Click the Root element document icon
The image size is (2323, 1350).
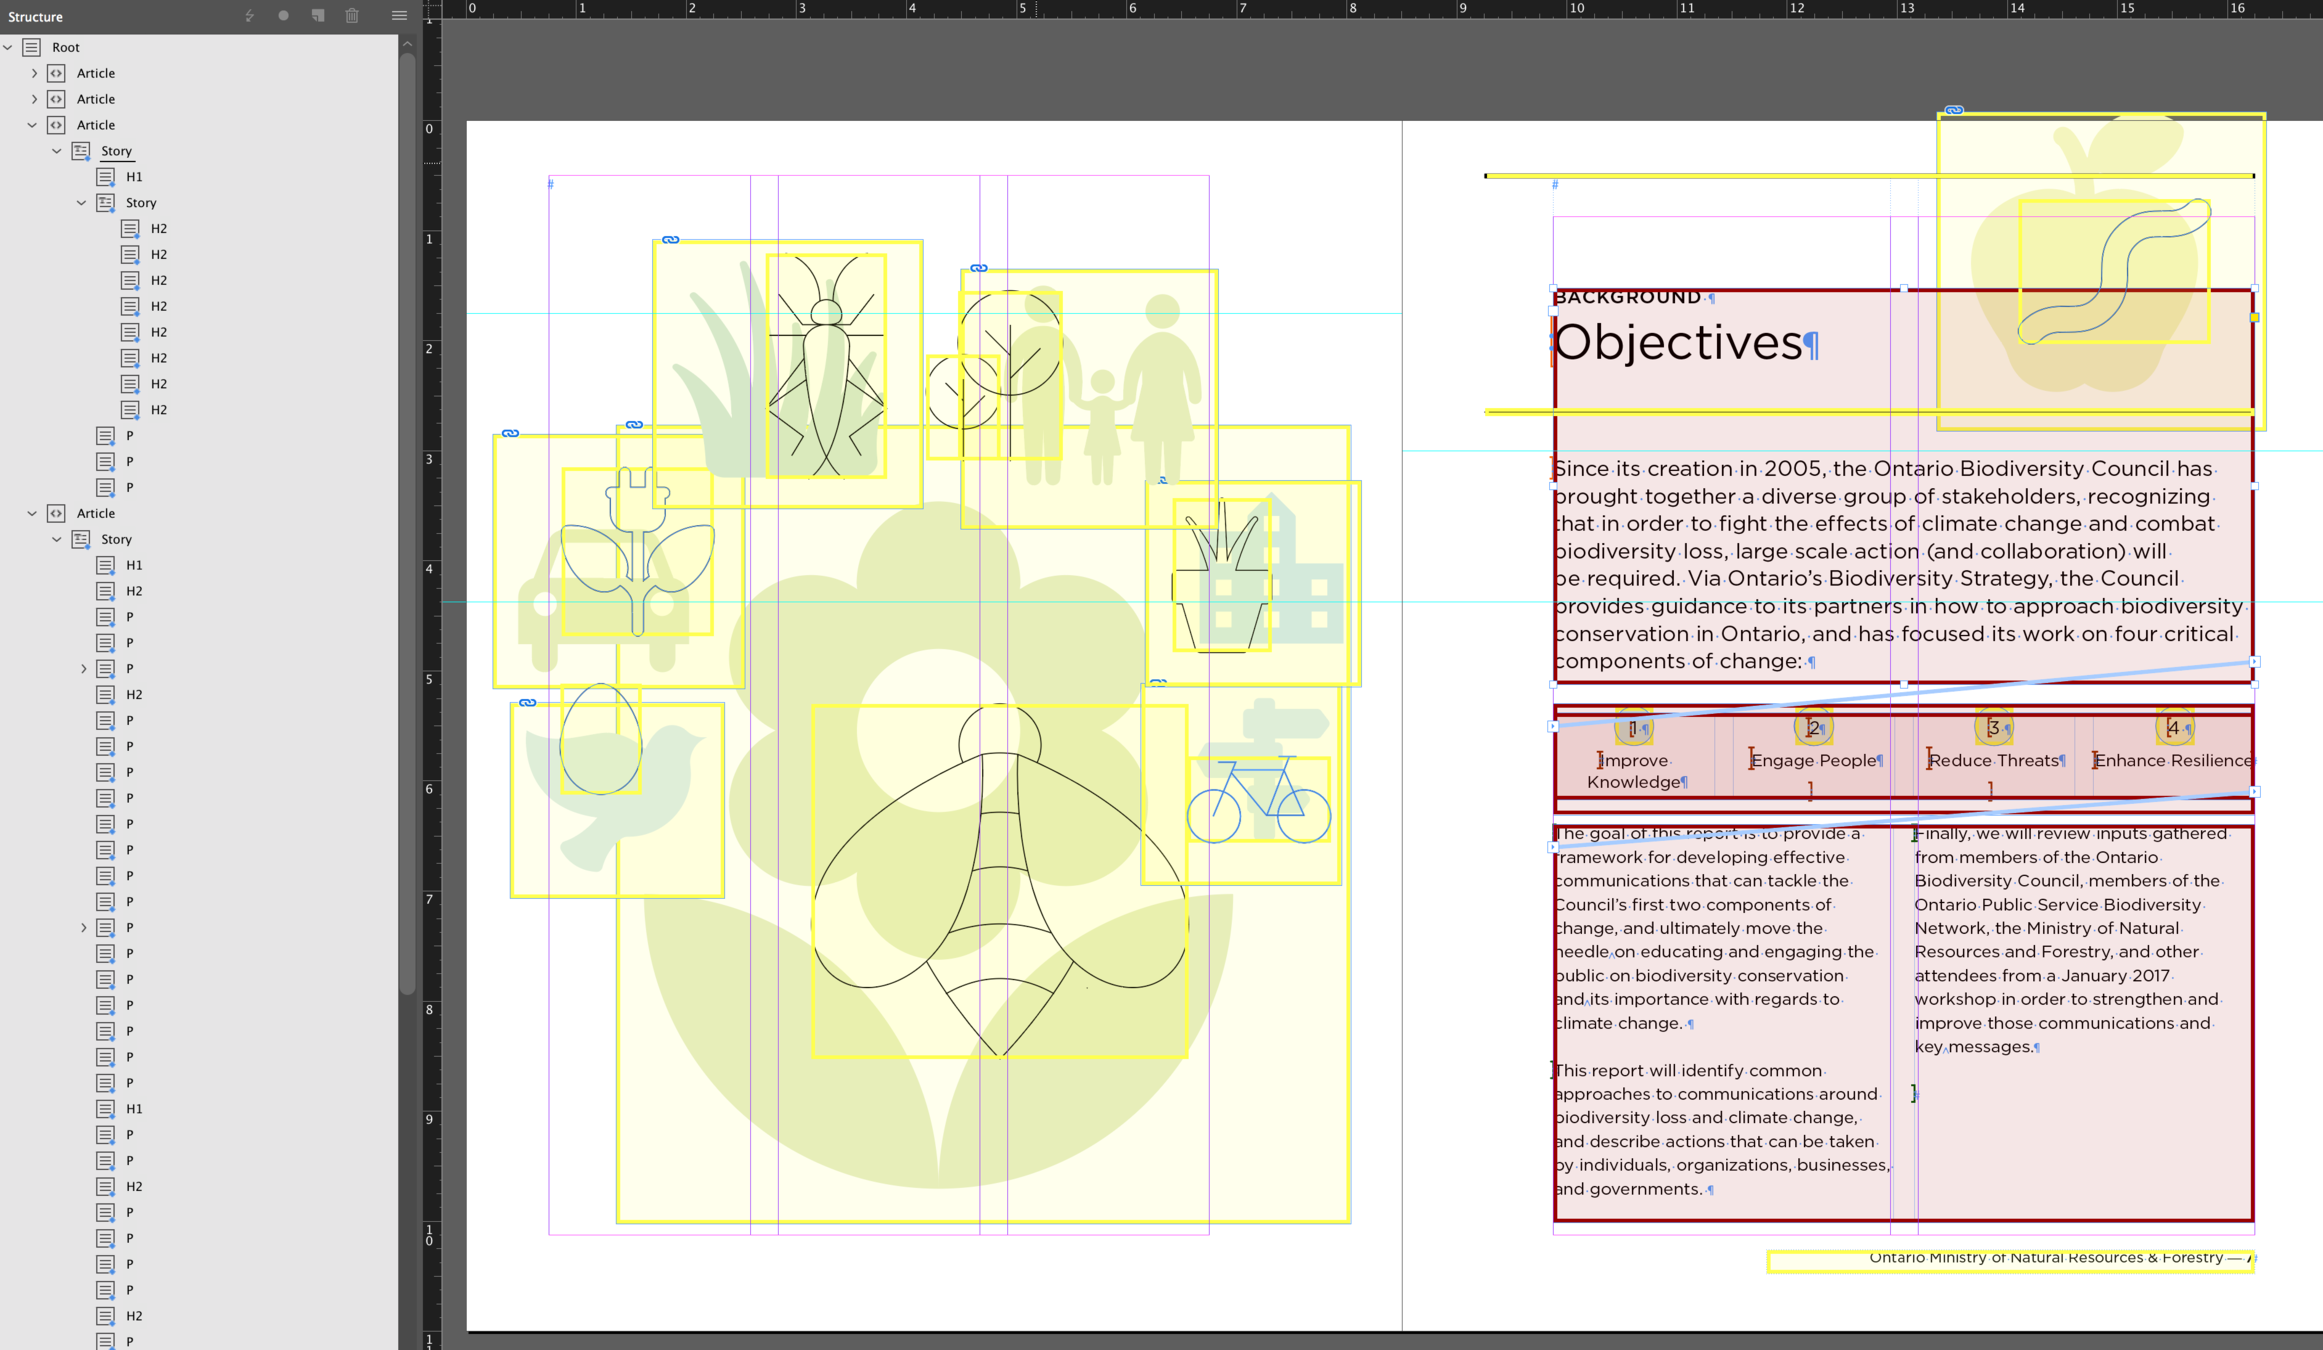pos(32,47)
